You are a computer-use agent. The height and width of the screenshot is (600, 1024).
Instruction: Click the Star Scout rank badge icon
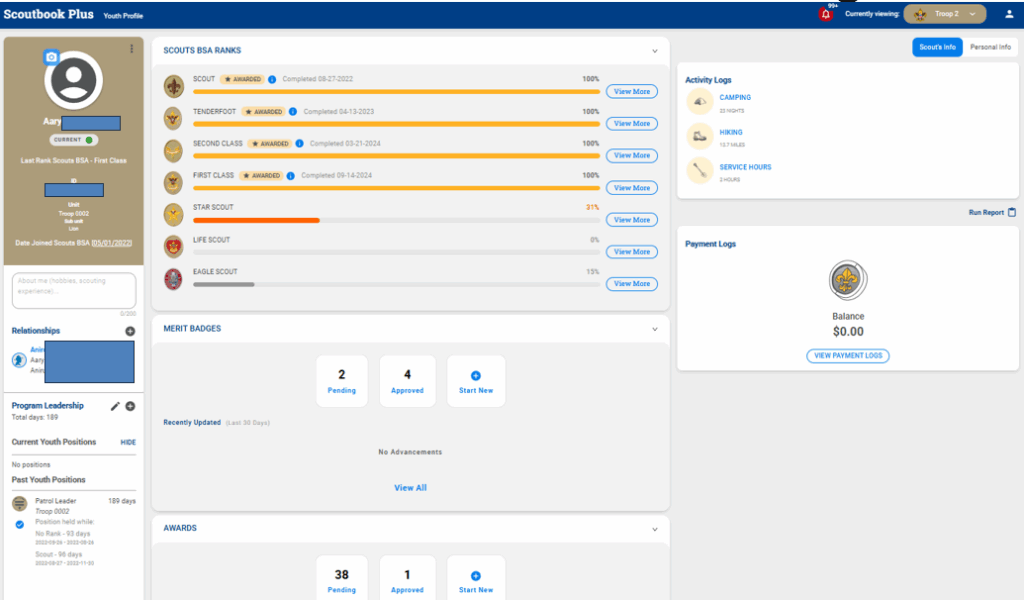tap(173, 214)
